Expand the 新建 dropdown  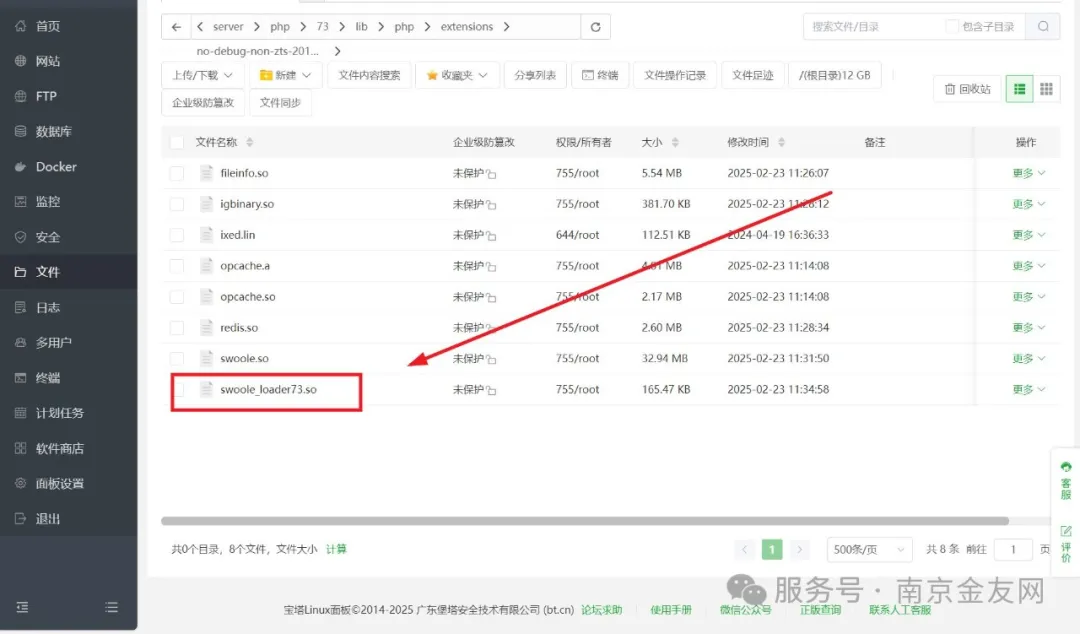tap(285, 75)
